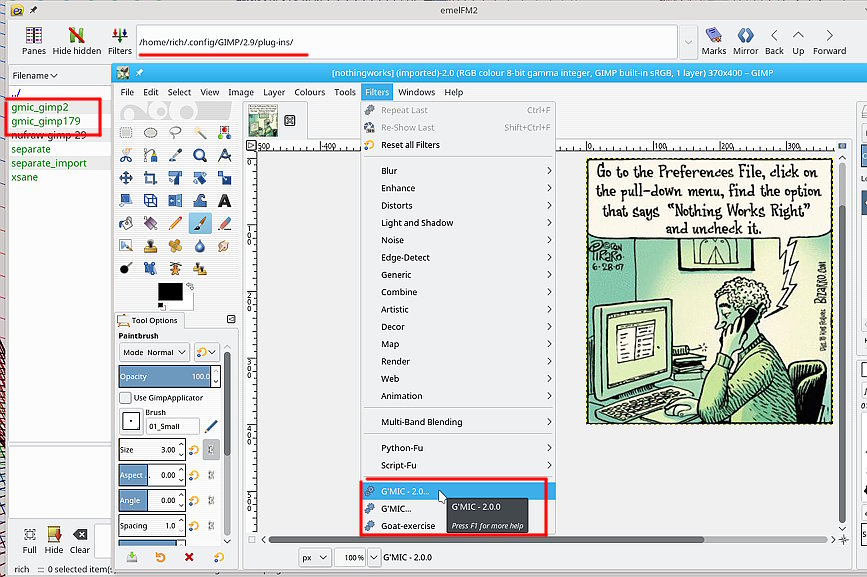Click Save Tool Preset icon in Tool Options
This screenshot has height=577, width=867.
point(132,557)
